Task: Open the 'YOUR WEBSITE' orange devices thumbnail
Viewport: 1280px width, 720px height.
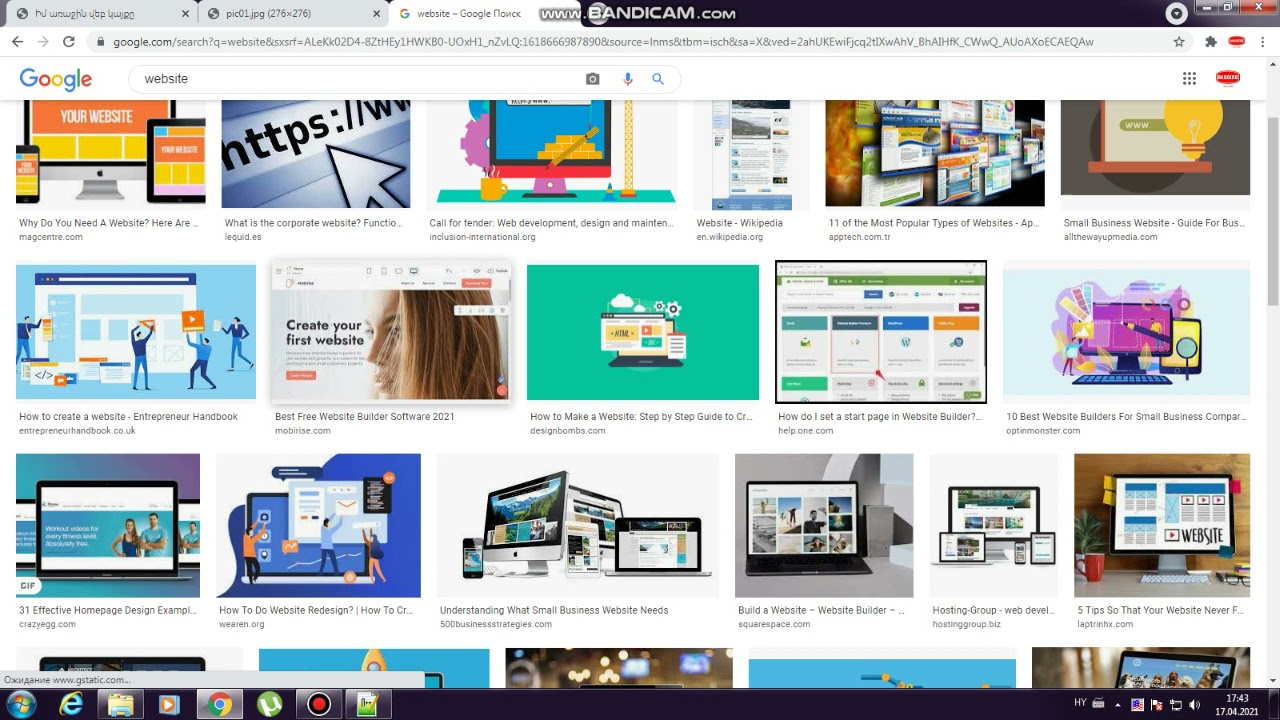Action: tap(111, 153)
